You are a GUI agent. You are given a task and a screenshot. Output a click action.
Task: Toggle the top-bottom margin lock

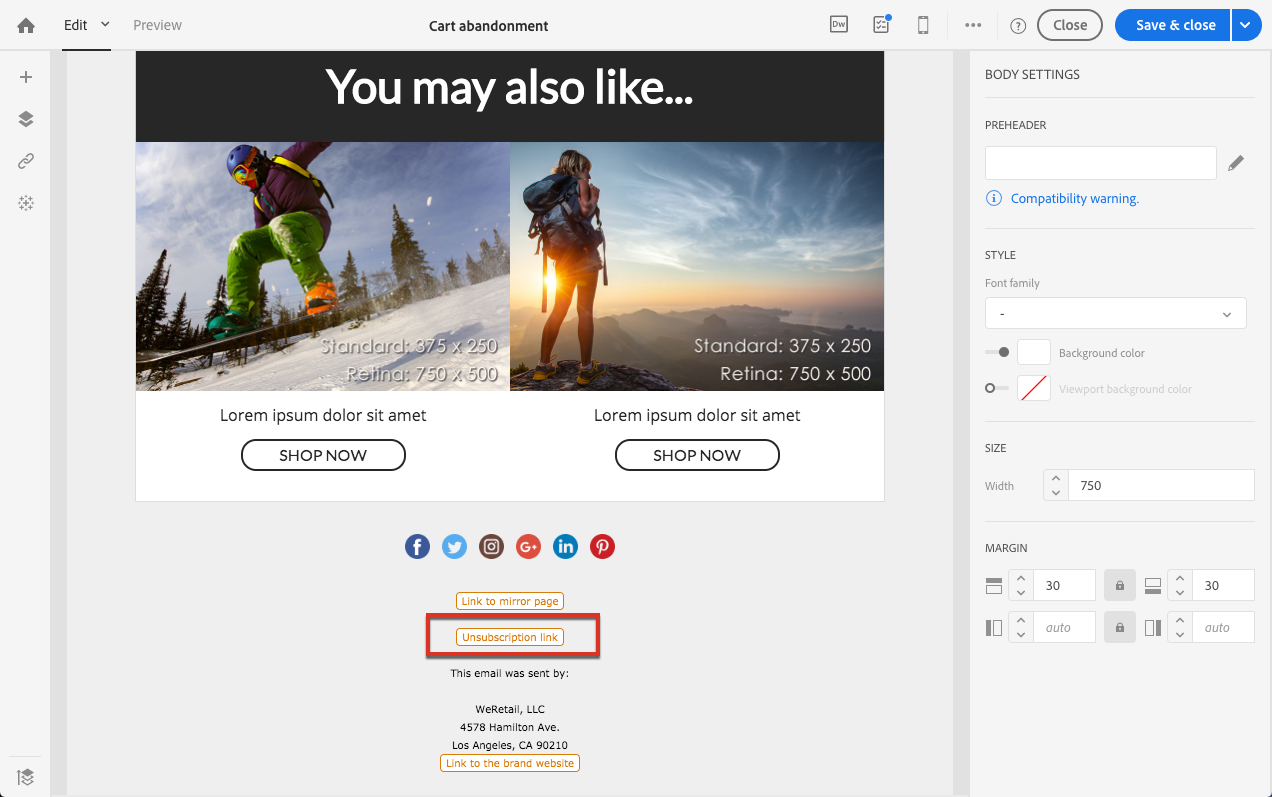pyautogui.click(x=1119, y=585)
